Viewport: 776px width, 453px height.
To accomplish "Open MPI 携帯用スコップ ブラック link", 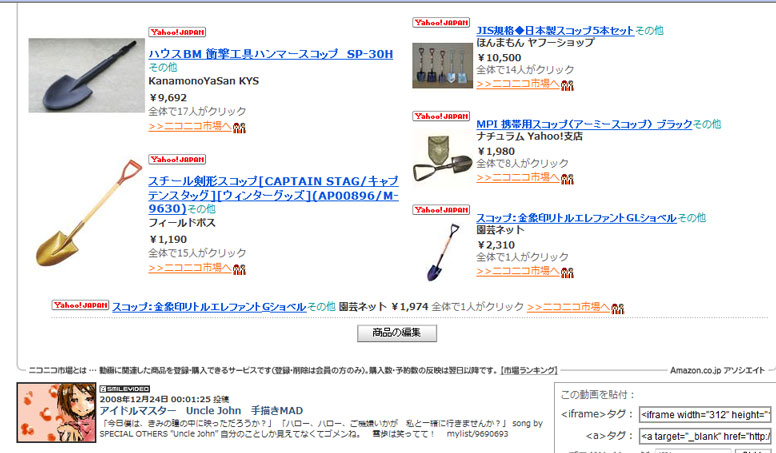I will (x=584, y=124).
